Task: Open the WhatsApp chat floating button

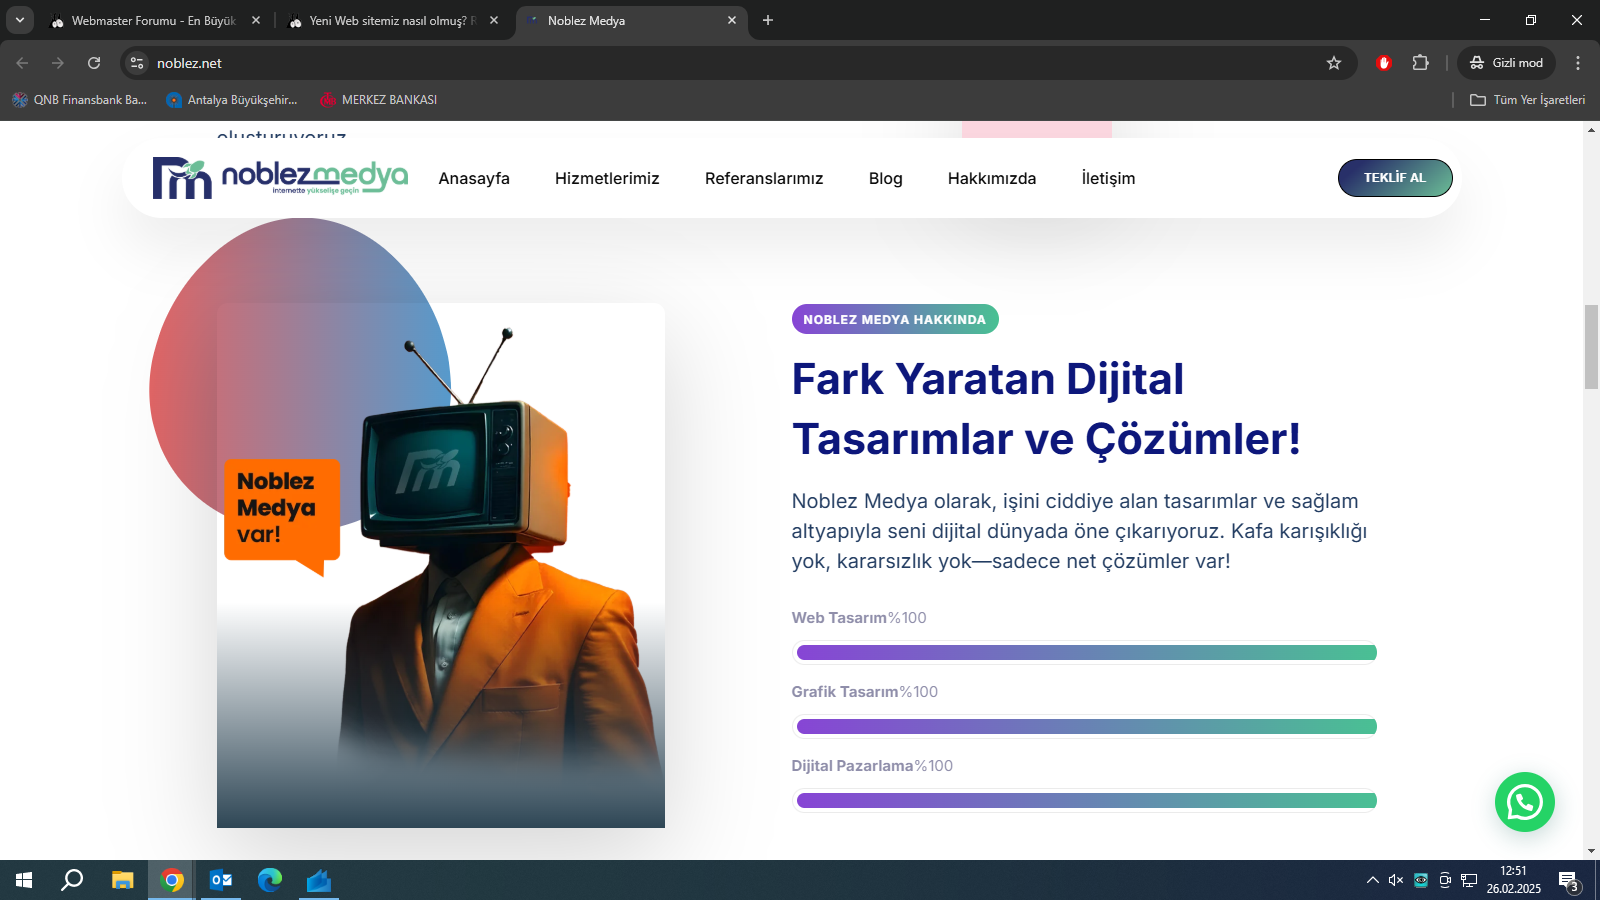Action: (x=1524, y=802)
